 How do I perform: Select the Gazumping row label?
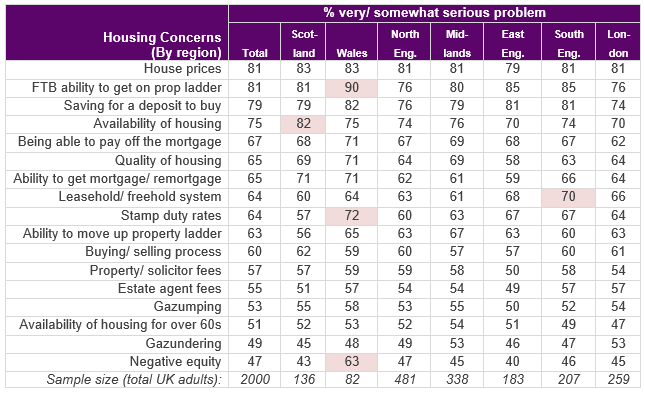pyautogui.click(x=188, y=307)
